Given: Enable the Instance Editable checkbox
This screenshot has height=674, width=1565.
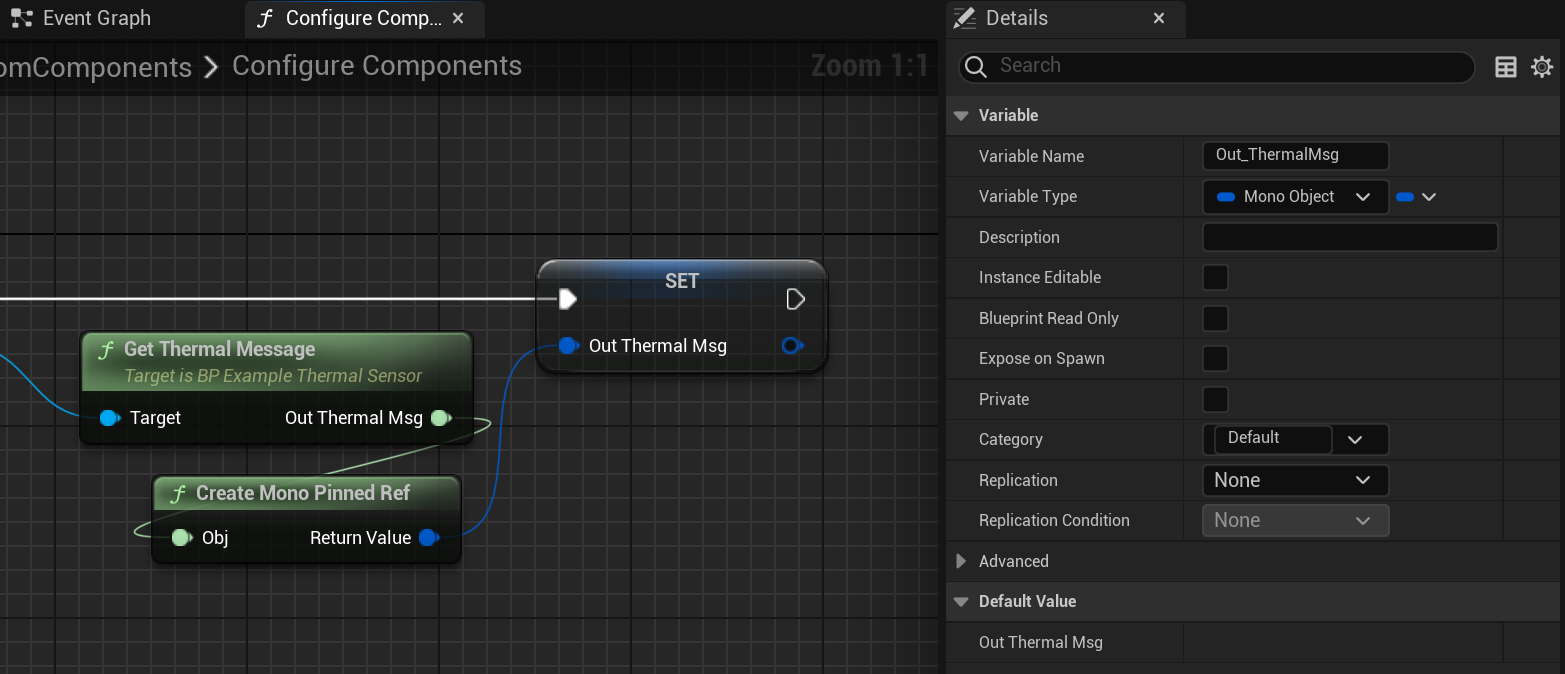Looking at the screenshot, I should [x=1215, y=278].
